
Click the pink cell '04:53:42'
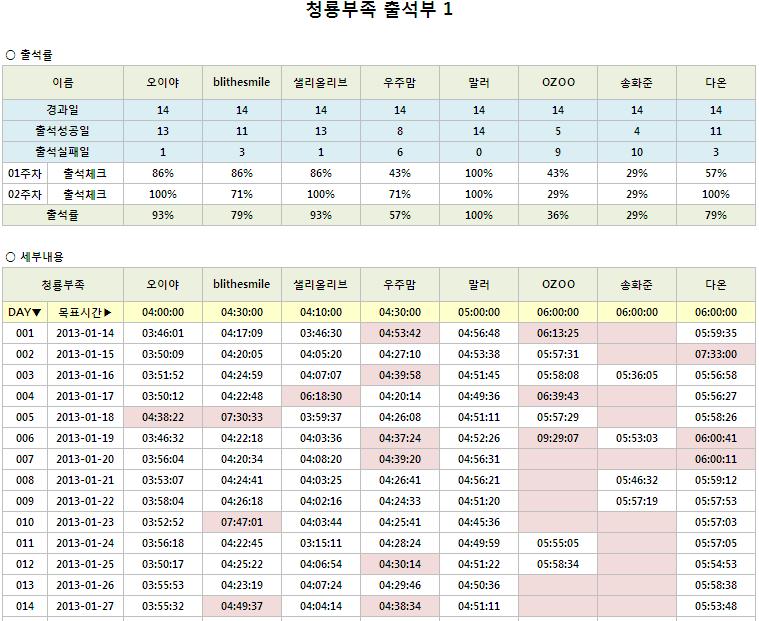click(400, 333)
